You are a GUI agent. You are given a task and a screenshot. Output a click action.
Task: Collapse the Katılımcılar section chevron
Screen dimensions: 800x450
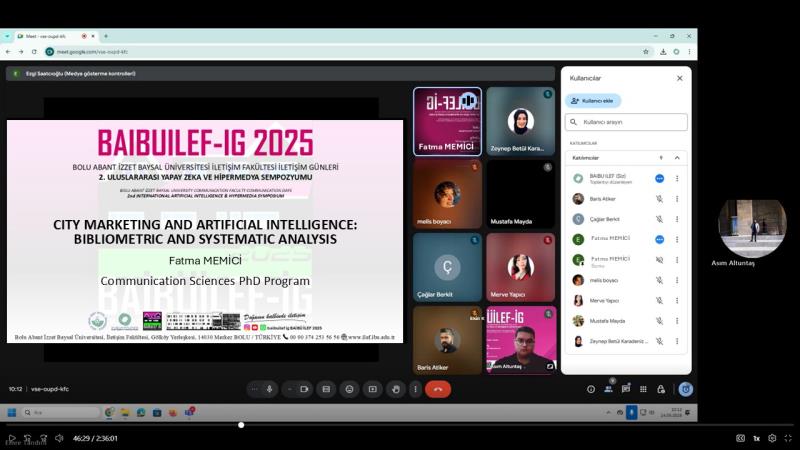click(677, 158)
